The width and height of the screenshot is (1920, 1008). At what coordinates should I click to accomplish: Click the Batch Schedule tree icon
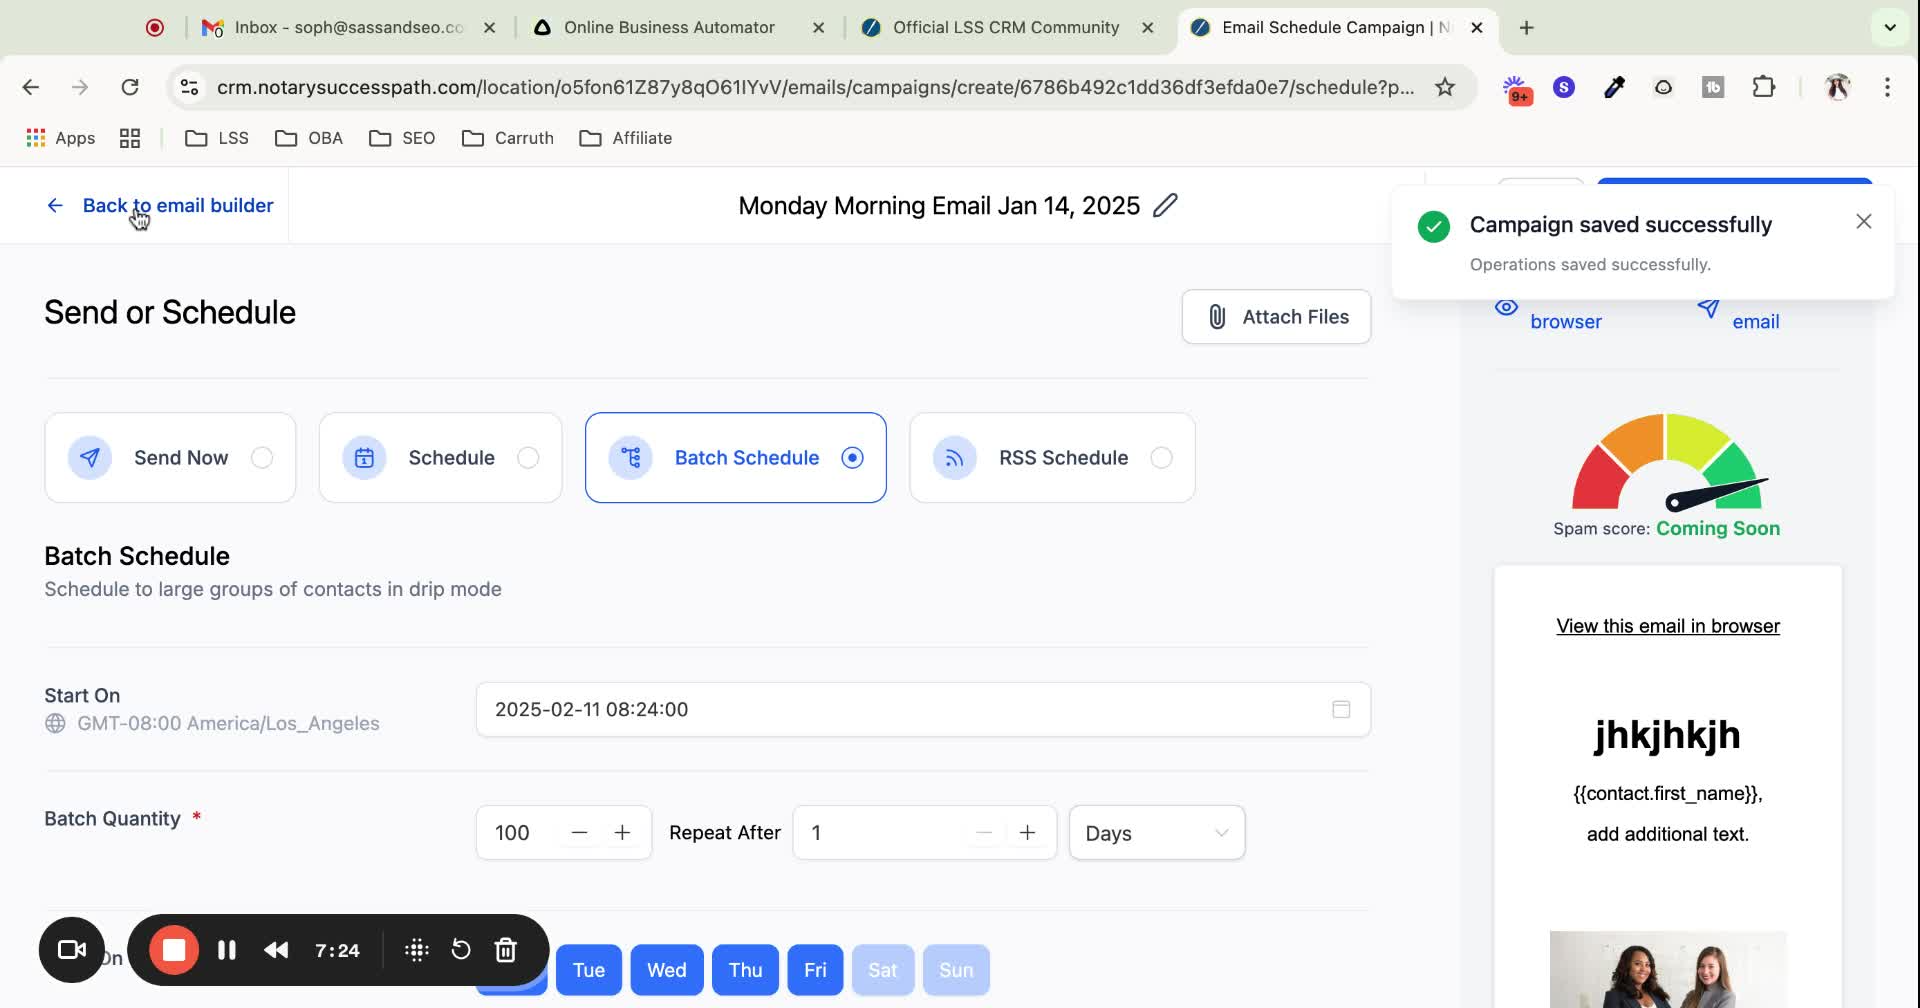(x=631, y=458)
